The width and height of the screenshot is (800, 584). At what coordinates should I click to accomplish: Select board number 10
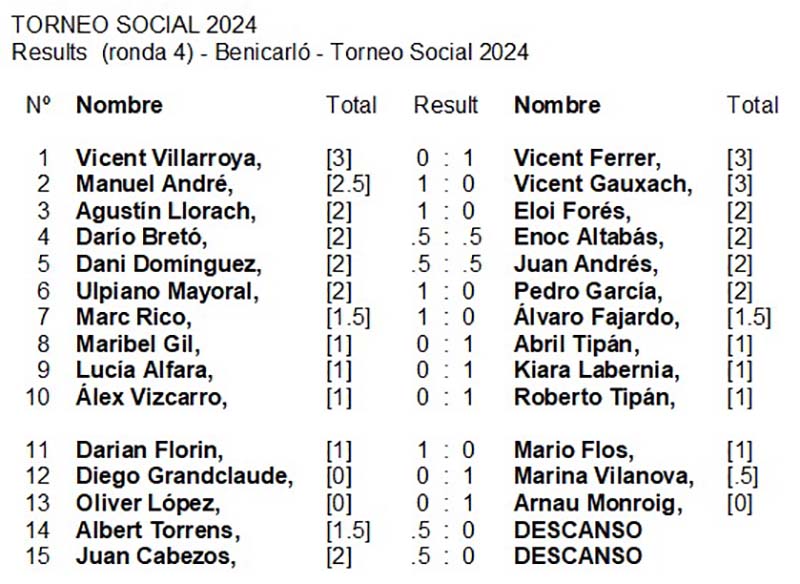coord(38,397)
